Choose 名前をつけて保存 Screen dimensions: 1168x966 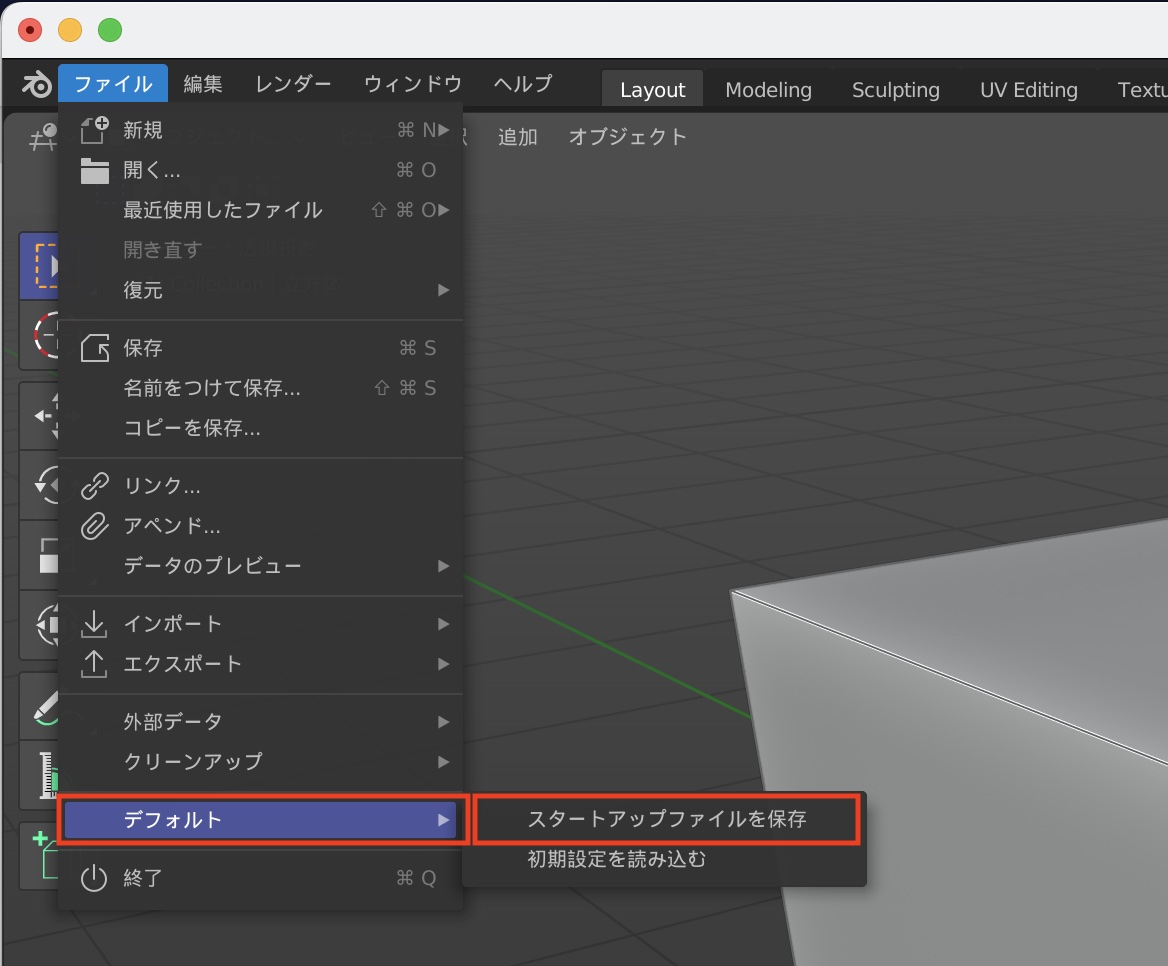point(212,388)
